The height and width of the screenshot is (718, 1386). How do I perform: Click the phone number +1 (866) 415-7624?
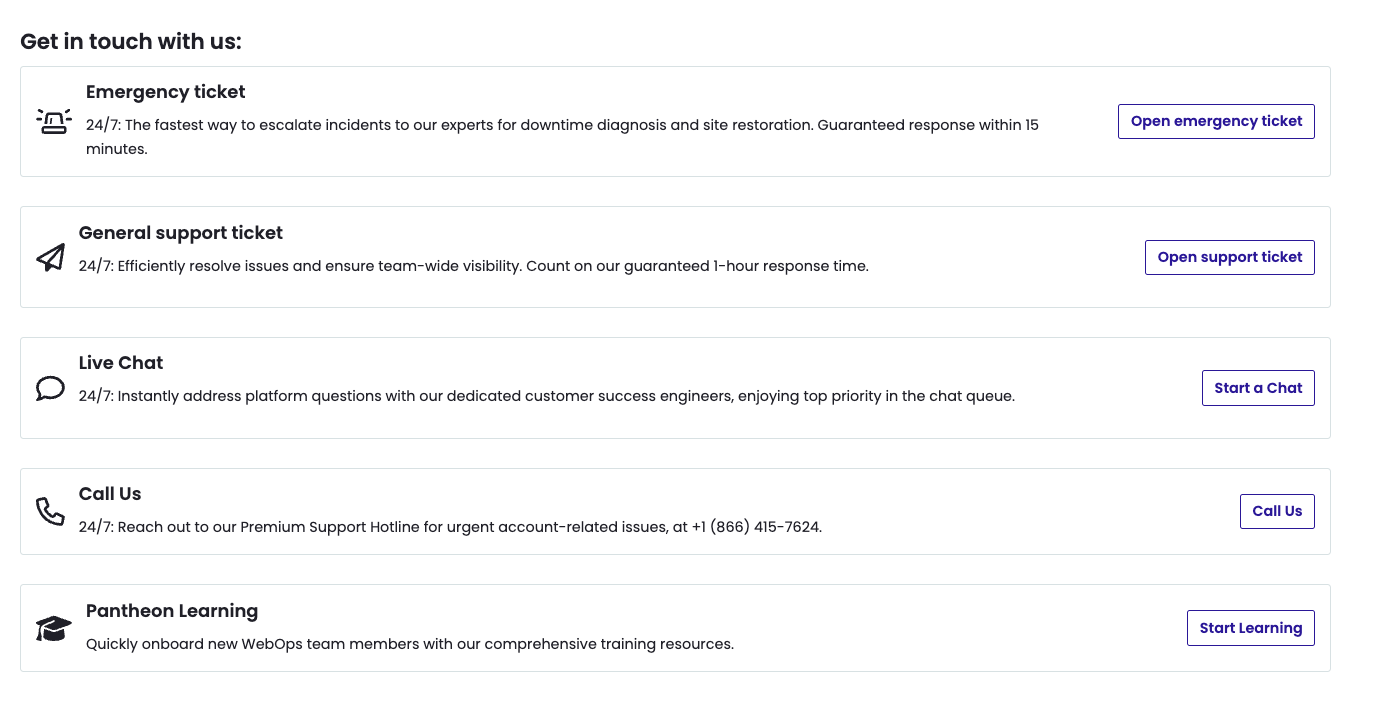[755, 527]
